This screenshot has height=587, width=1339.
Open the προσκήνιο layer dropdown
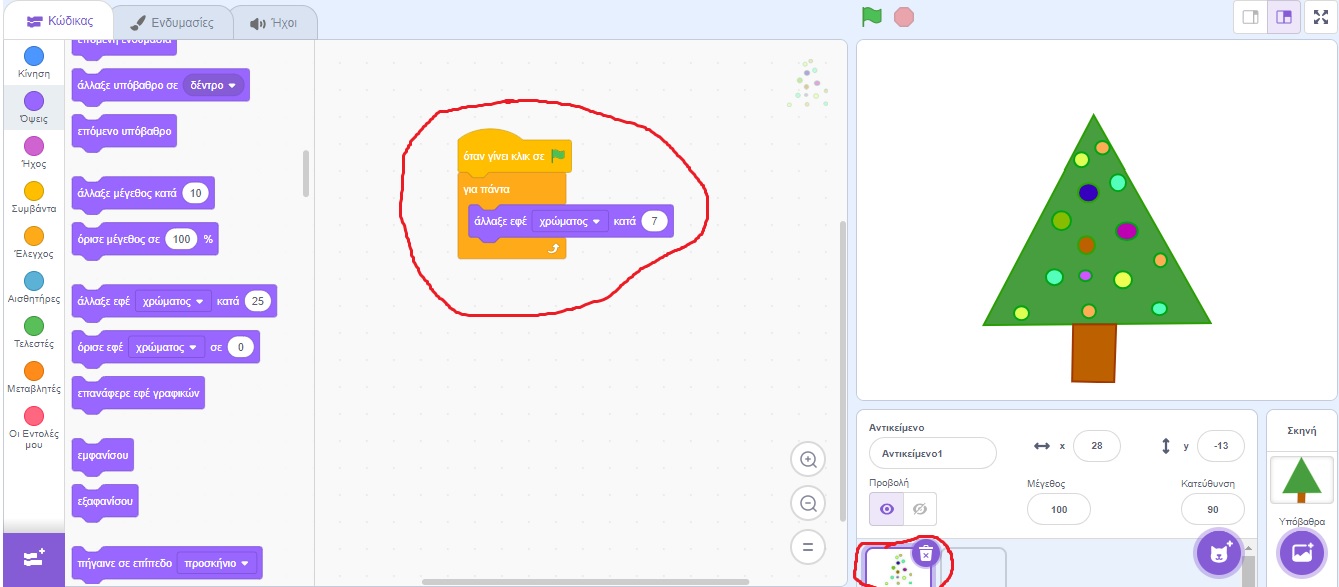tap(217, 564)
